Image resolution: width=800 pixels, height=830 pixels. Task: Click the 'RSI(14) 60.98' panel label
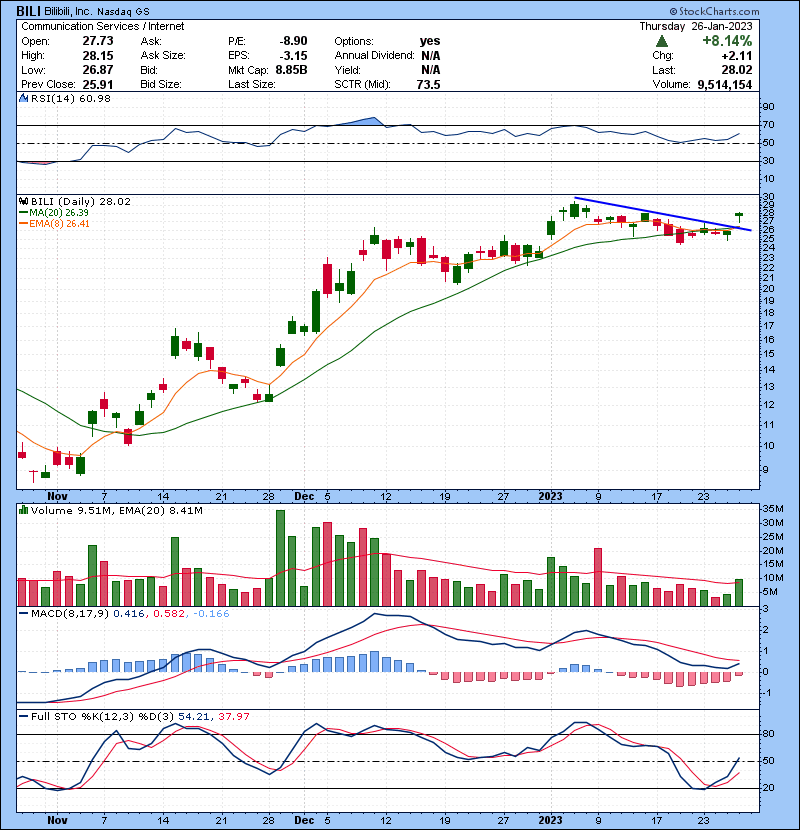pos(71,98)
